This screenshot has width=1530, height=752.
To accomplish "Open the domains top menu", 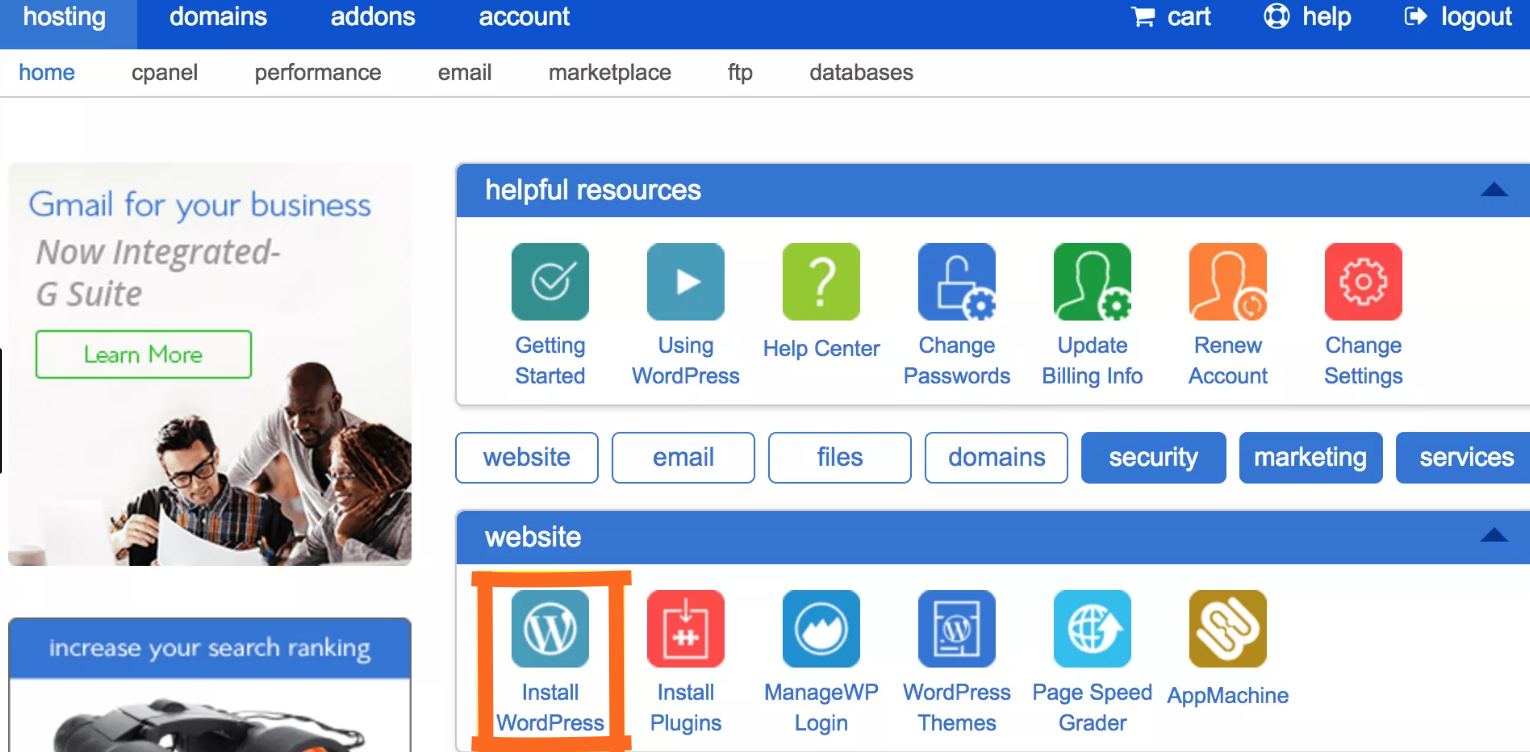I will point(218,17).
